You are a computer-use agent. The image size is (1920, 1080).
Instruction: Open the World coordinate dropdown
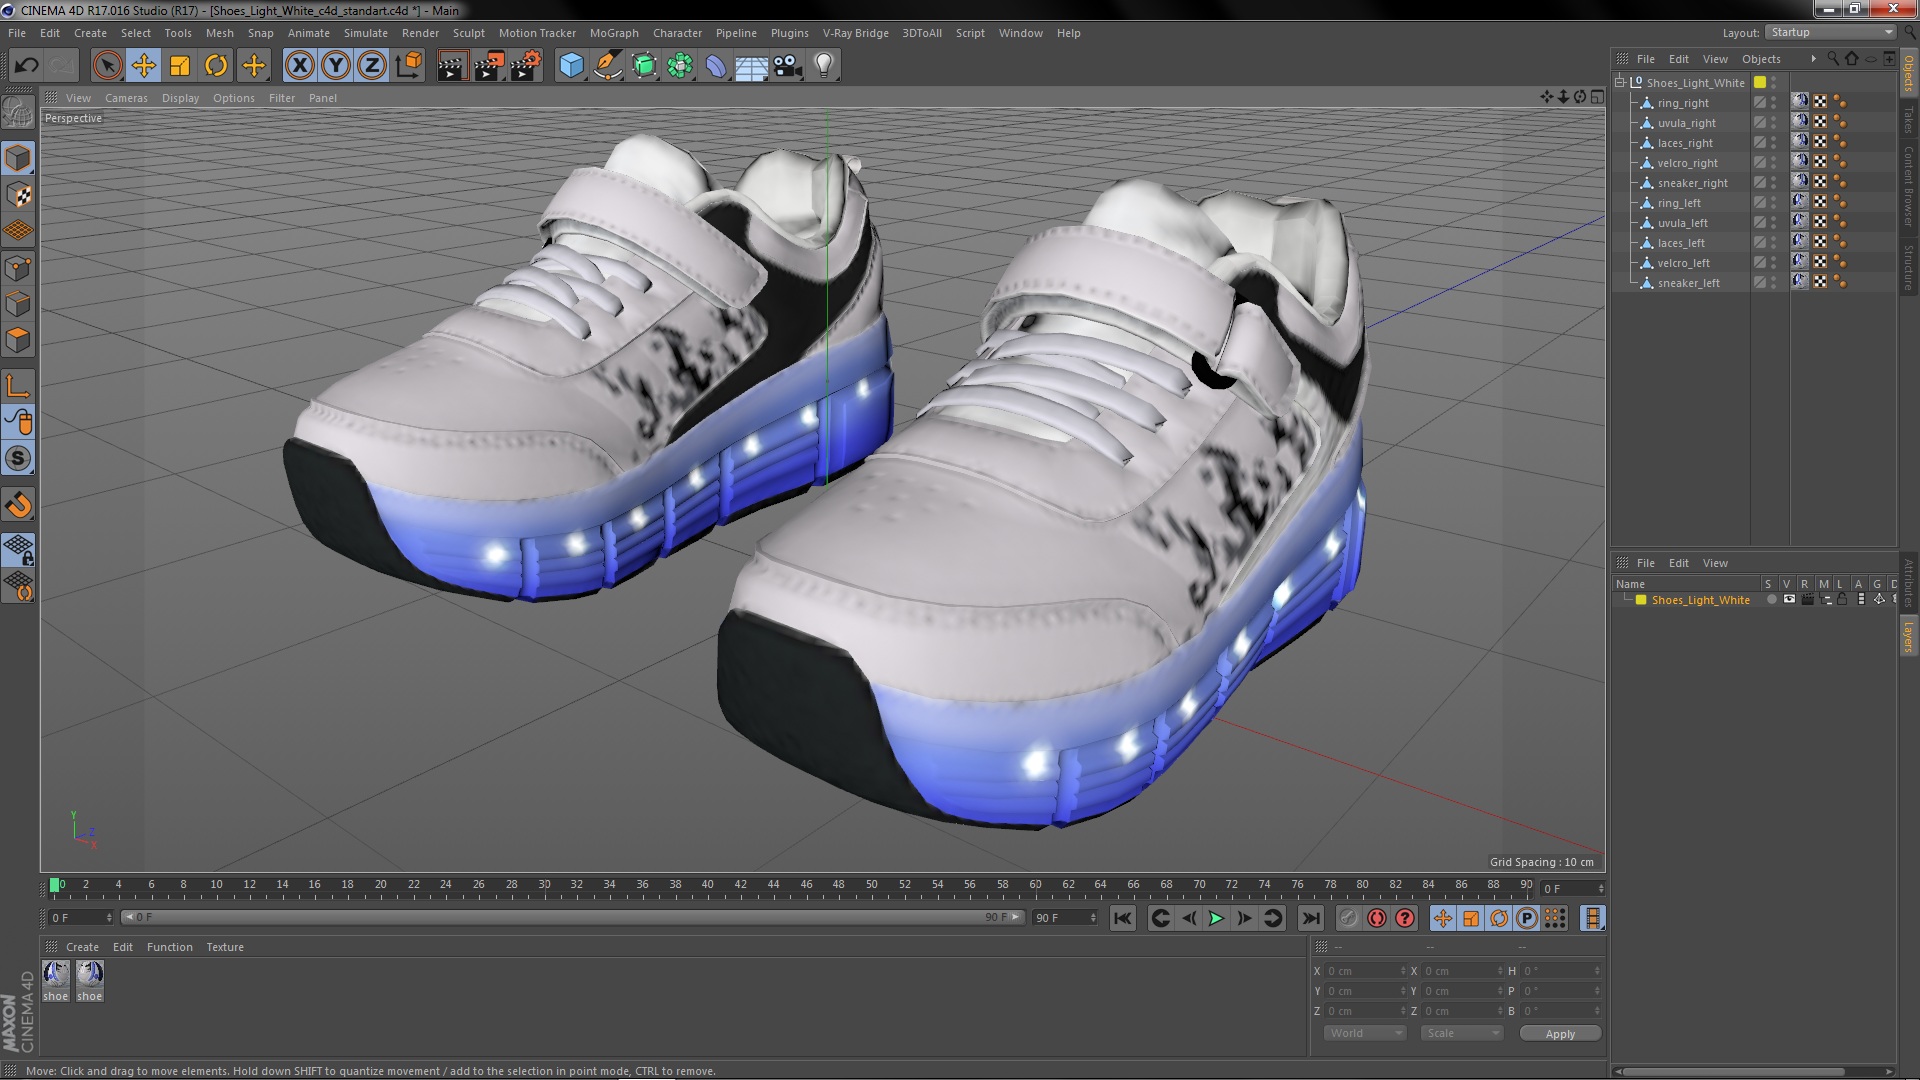point(1365,1033)
